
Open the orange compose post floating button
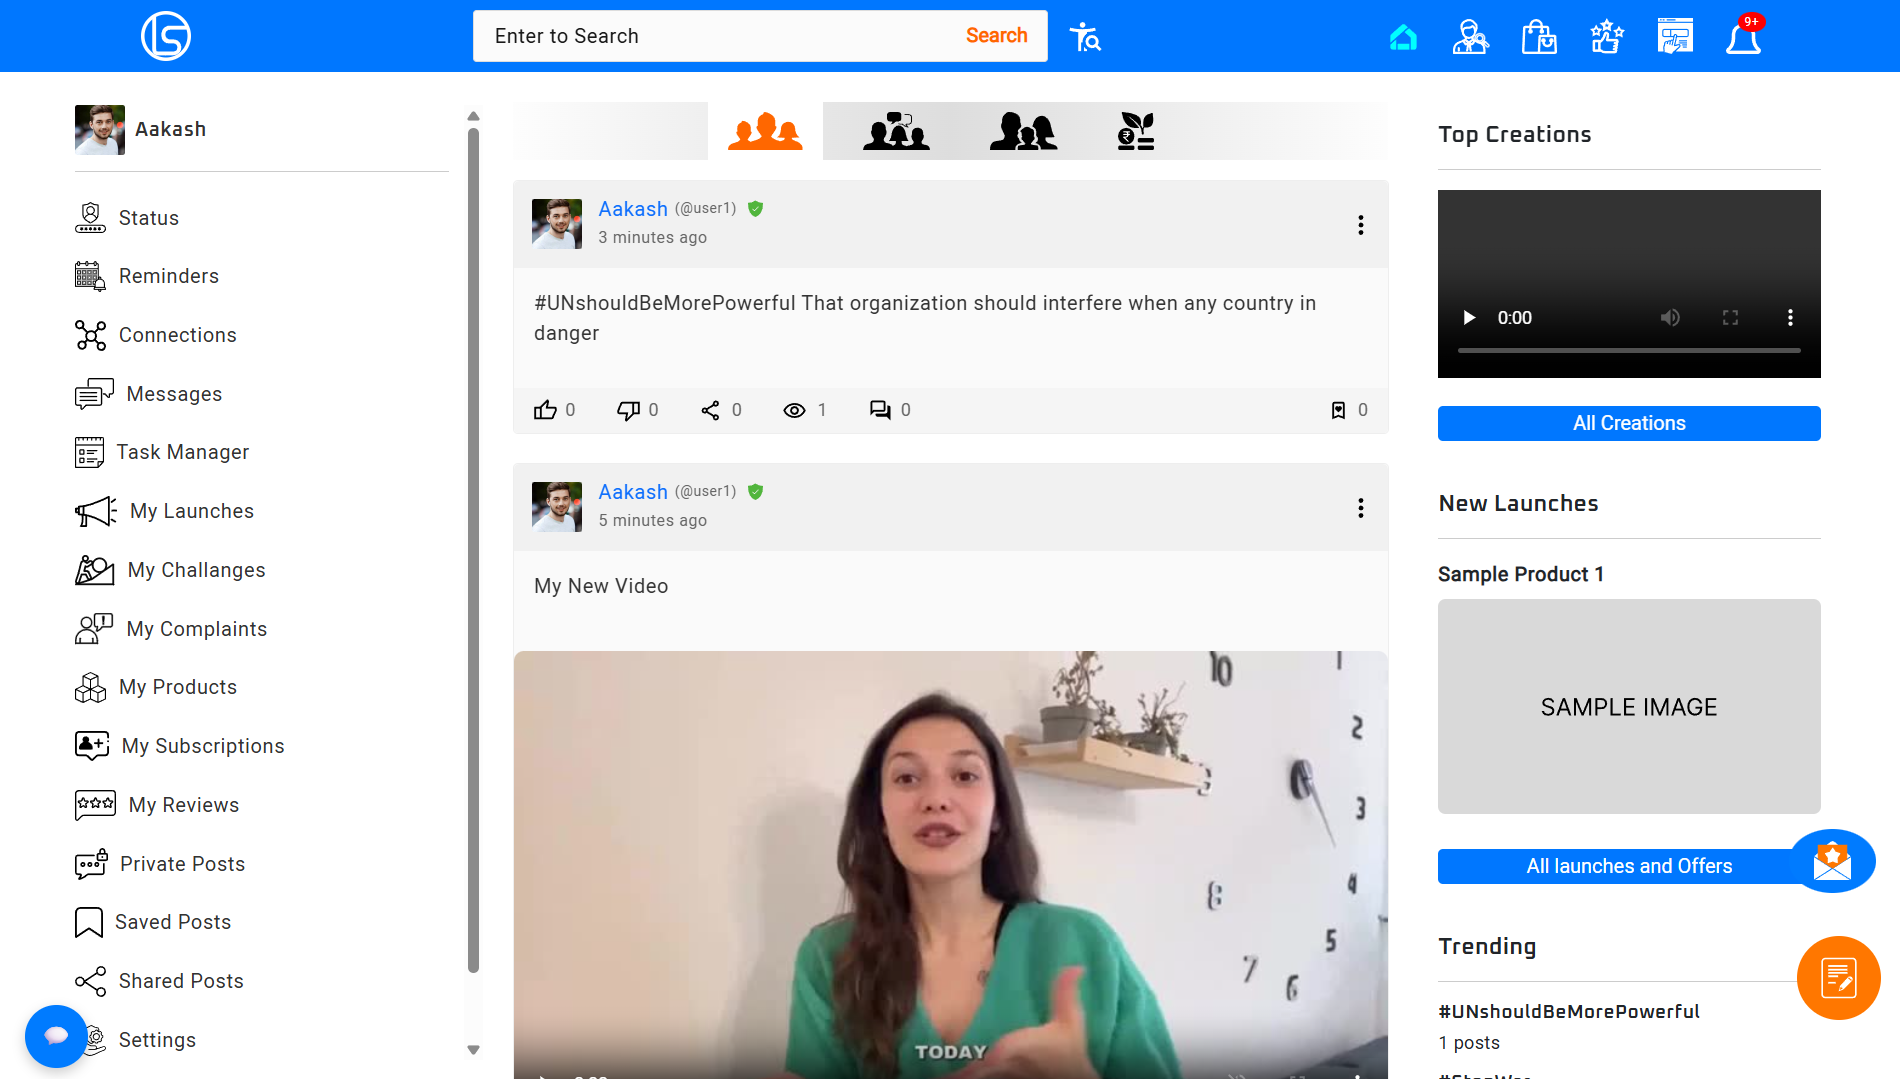(x=1838, y=978)
